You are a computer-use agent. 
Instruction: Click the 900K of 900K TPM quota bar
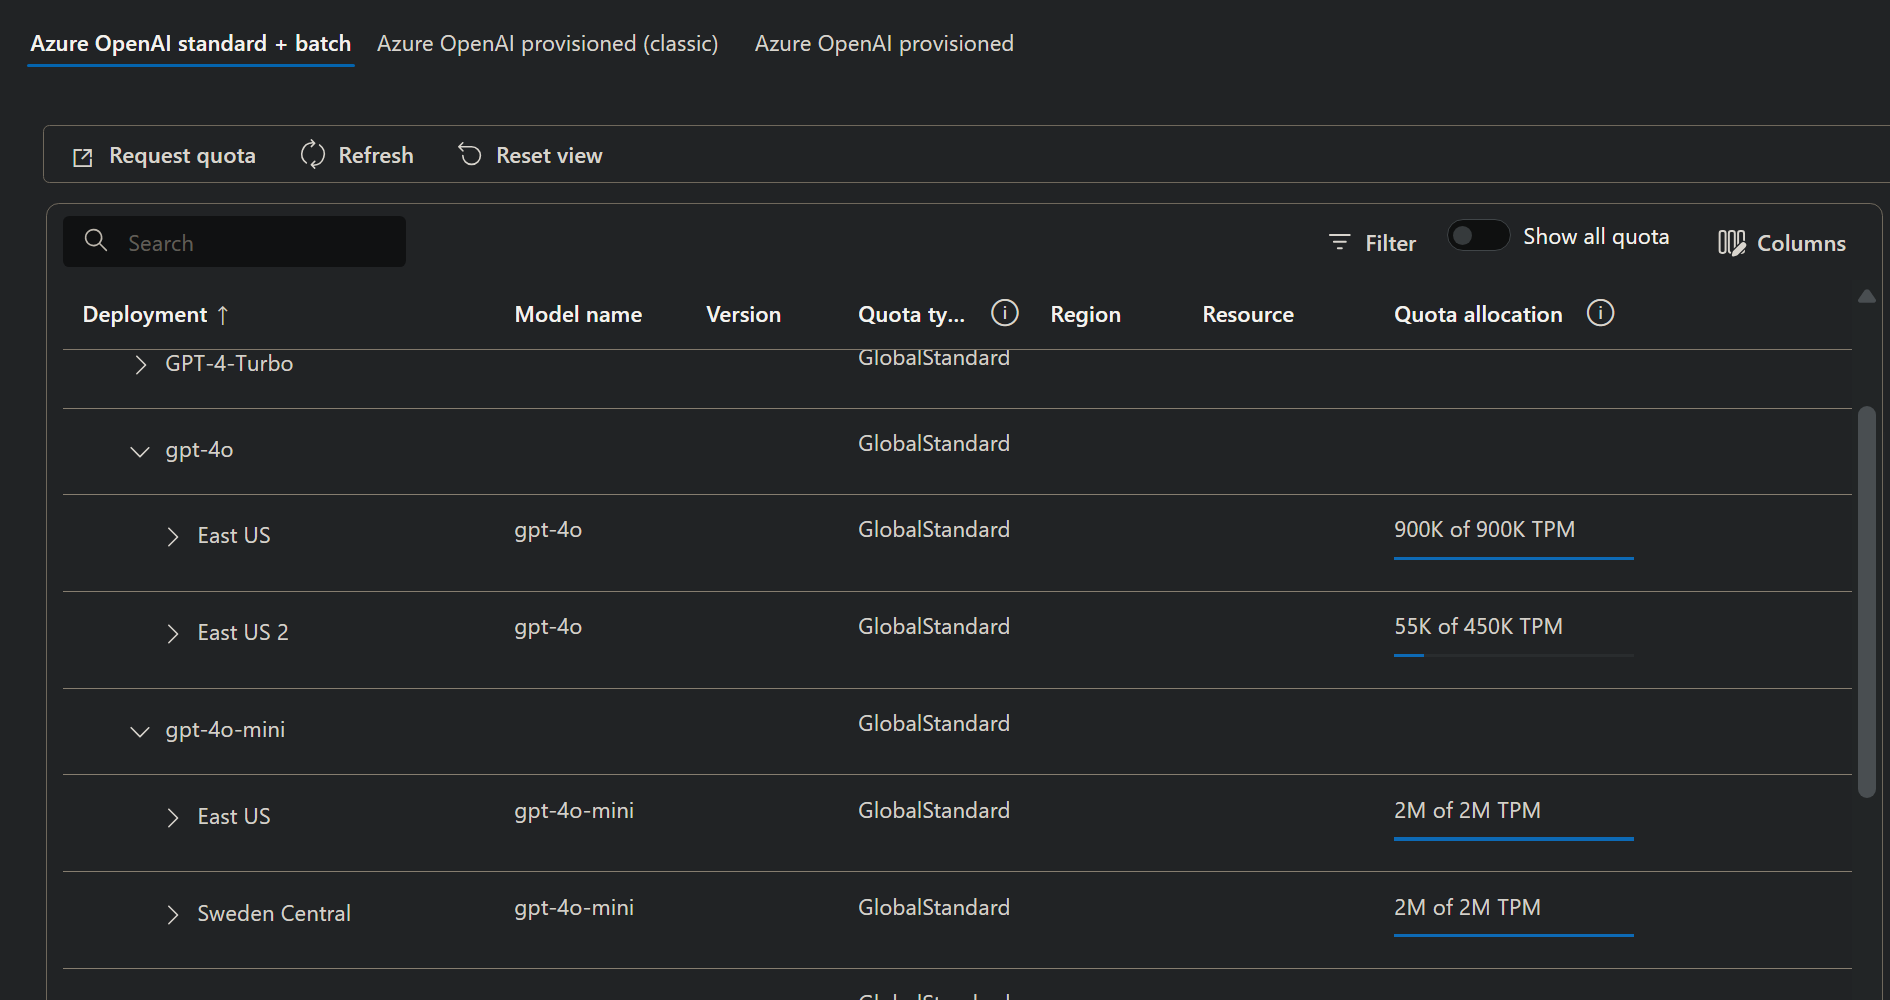1514,558
